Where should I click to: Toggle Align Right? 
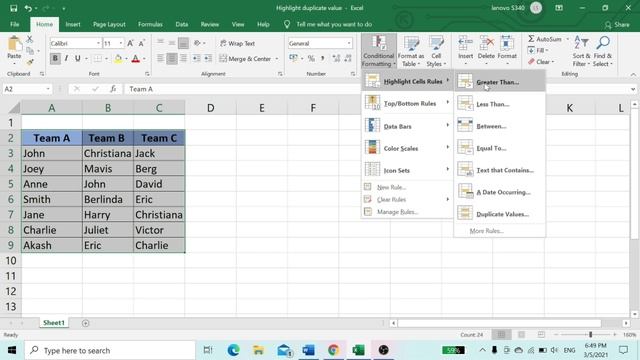click(x=184, y=59)
